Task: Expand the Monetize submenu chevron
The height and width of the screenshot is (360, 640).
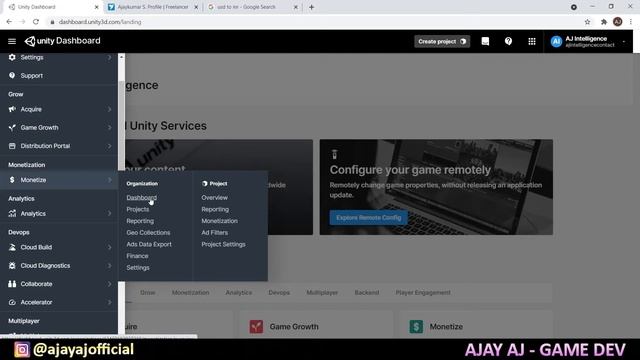Action: (109, 180)
